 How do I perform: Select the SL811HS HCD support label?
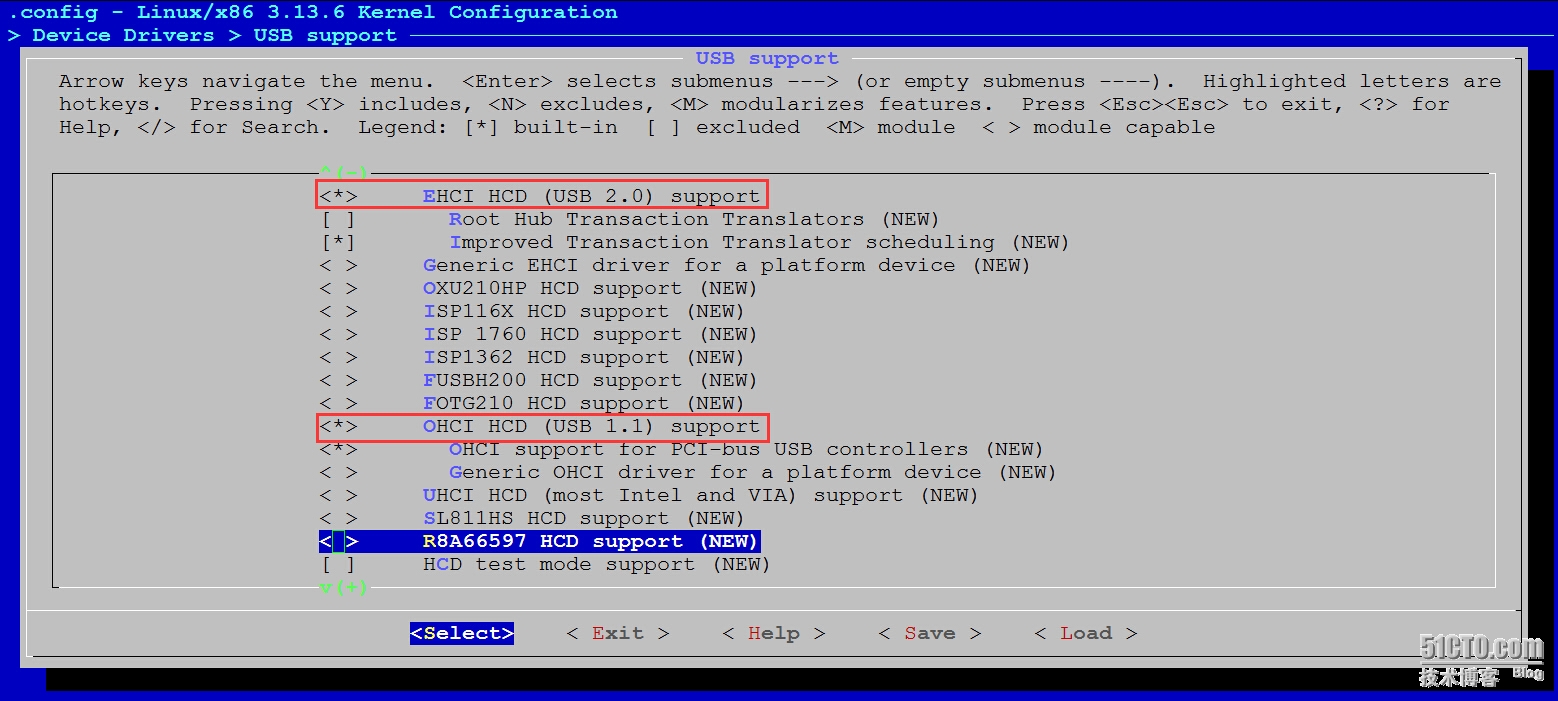point(584,518)
